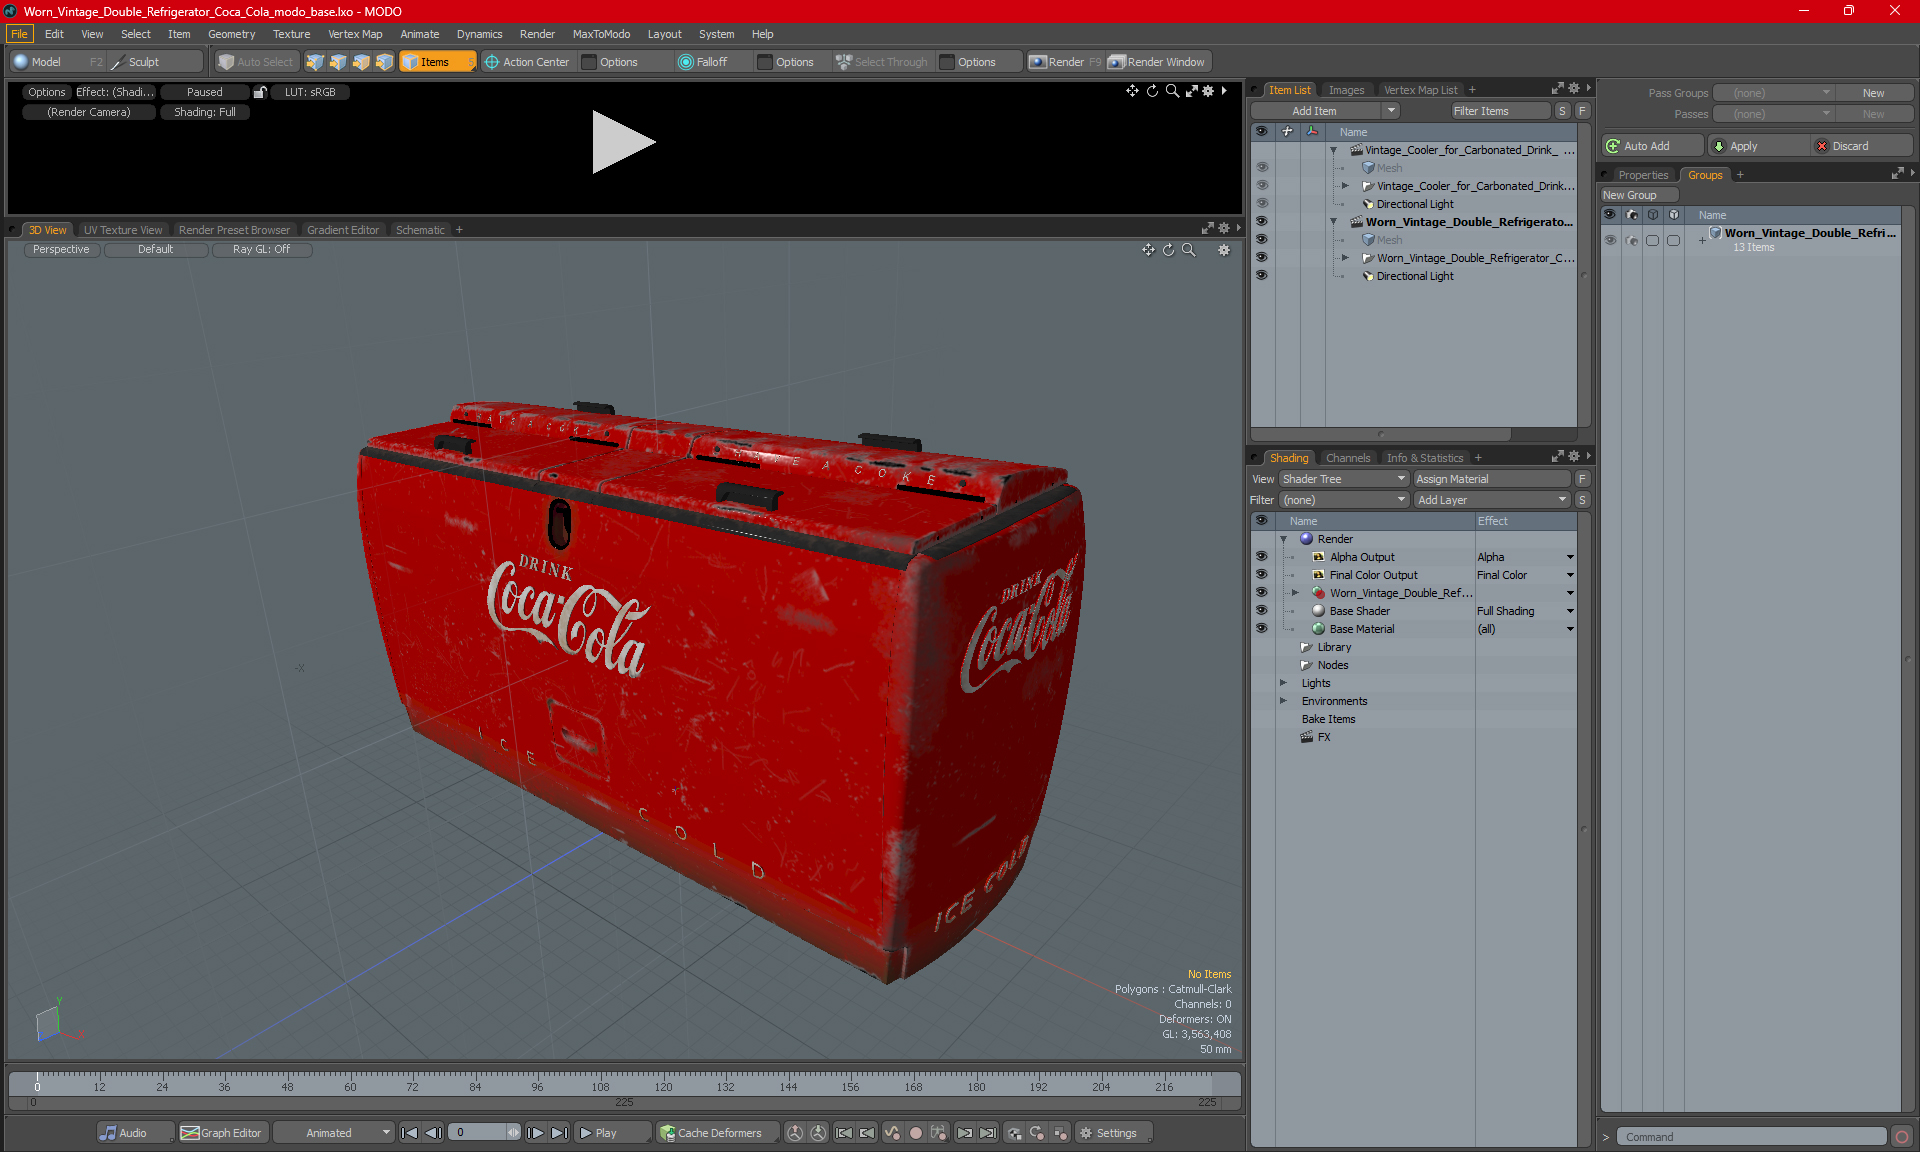Select Vertices selection mode icon
This screenshot has width=1920, height=1152.
[315, 62]
